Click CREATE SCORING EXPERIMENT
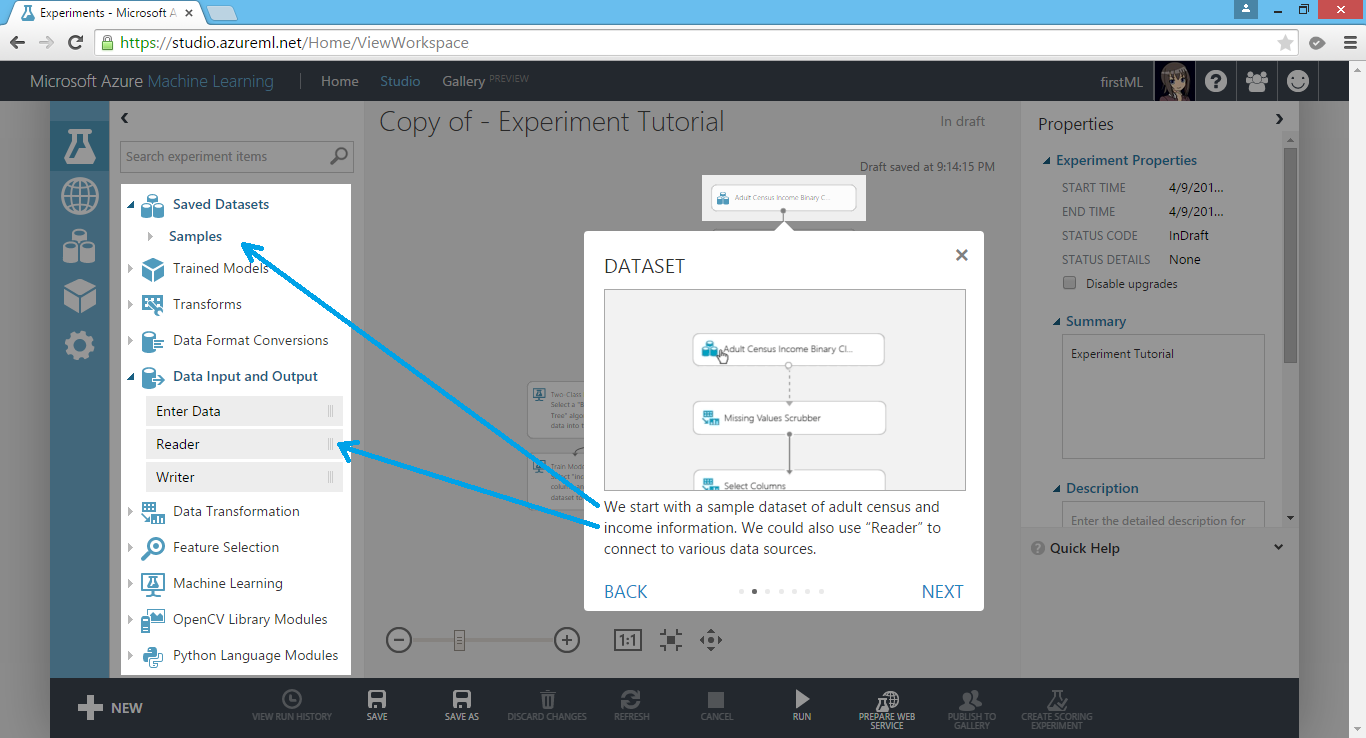1366x738 pixels. tap(1056, 709)
